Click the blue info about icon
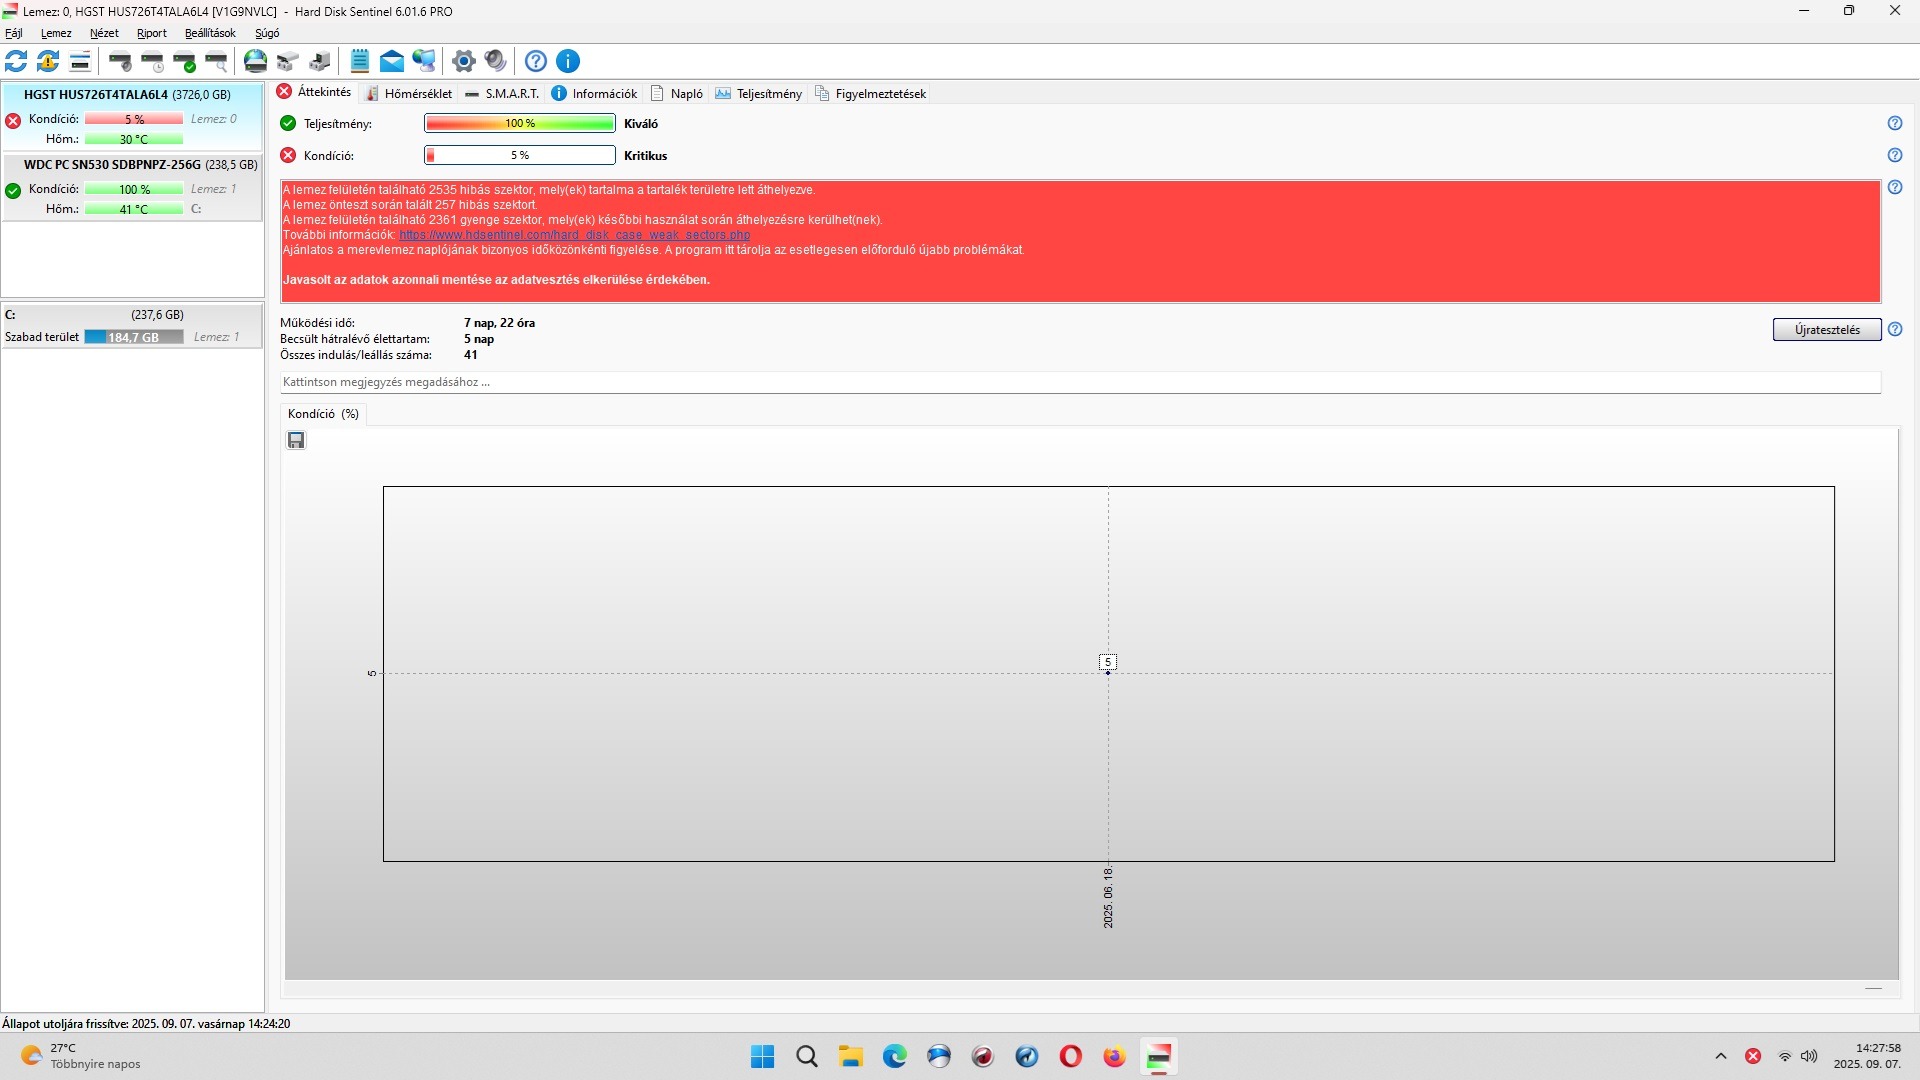This screenshot has width=1920, height=1080. pos(568,61)
